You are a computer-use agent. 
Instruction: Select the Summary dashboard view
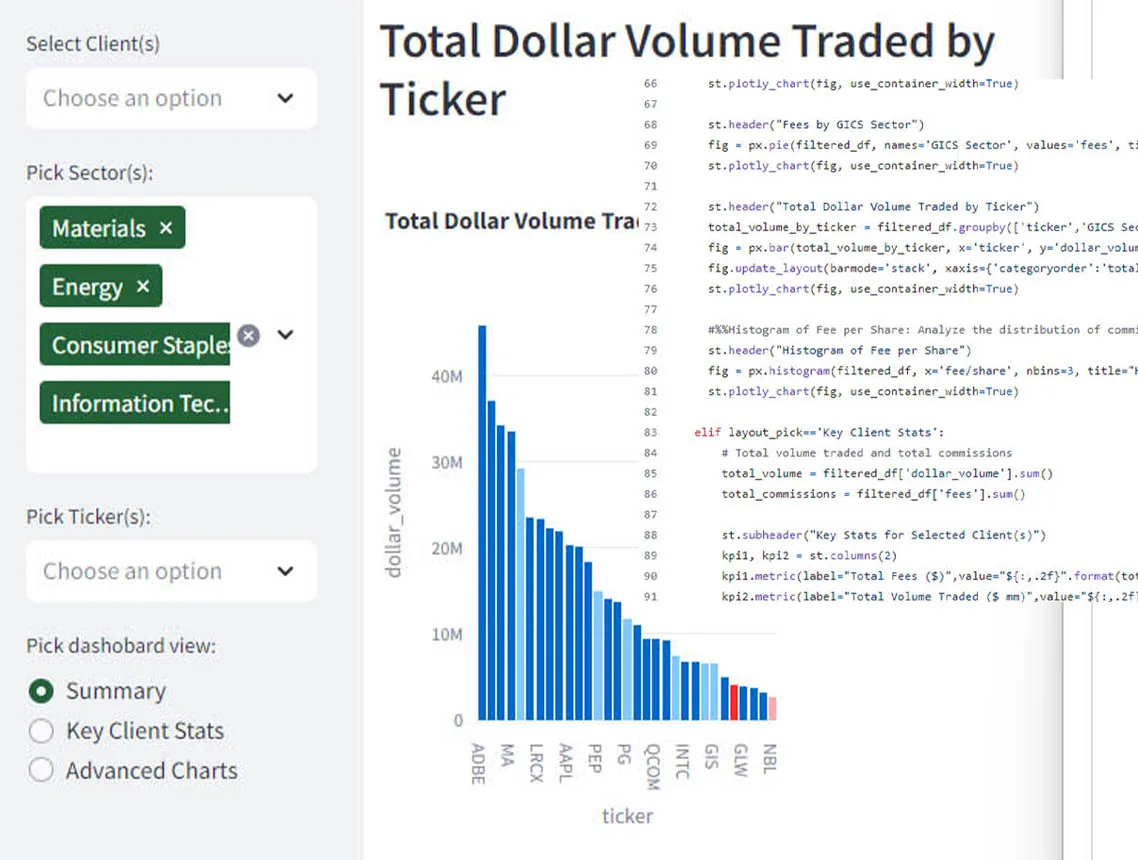point(41,691)
